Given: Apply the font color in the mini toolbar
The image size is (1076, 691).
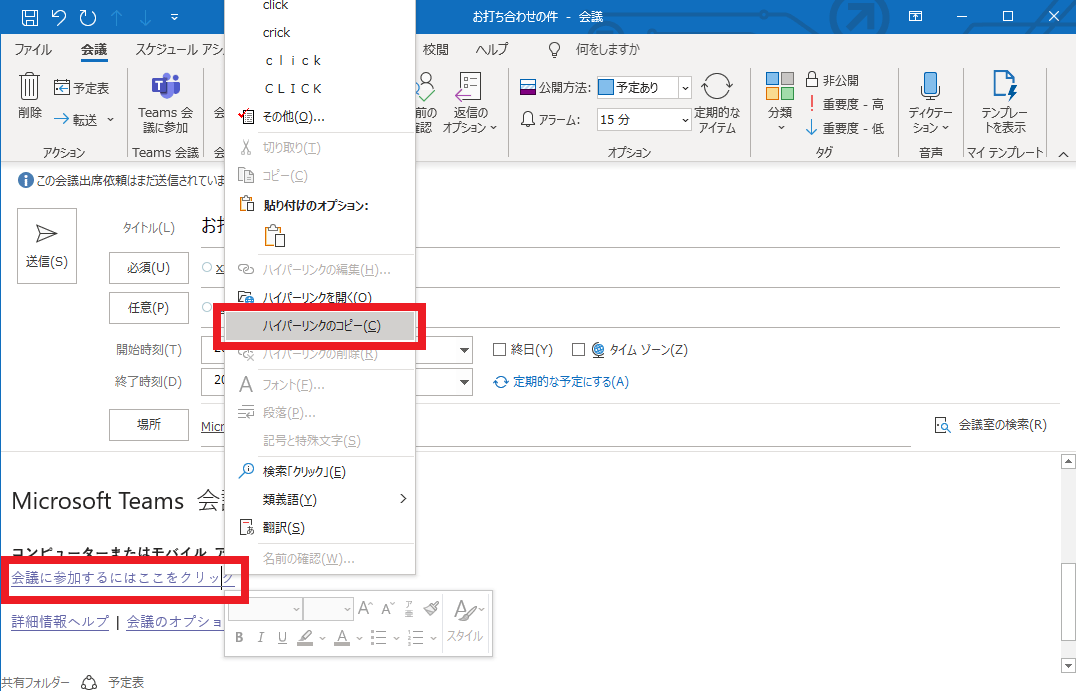Looking at the screenshot, I should point(342,638).
